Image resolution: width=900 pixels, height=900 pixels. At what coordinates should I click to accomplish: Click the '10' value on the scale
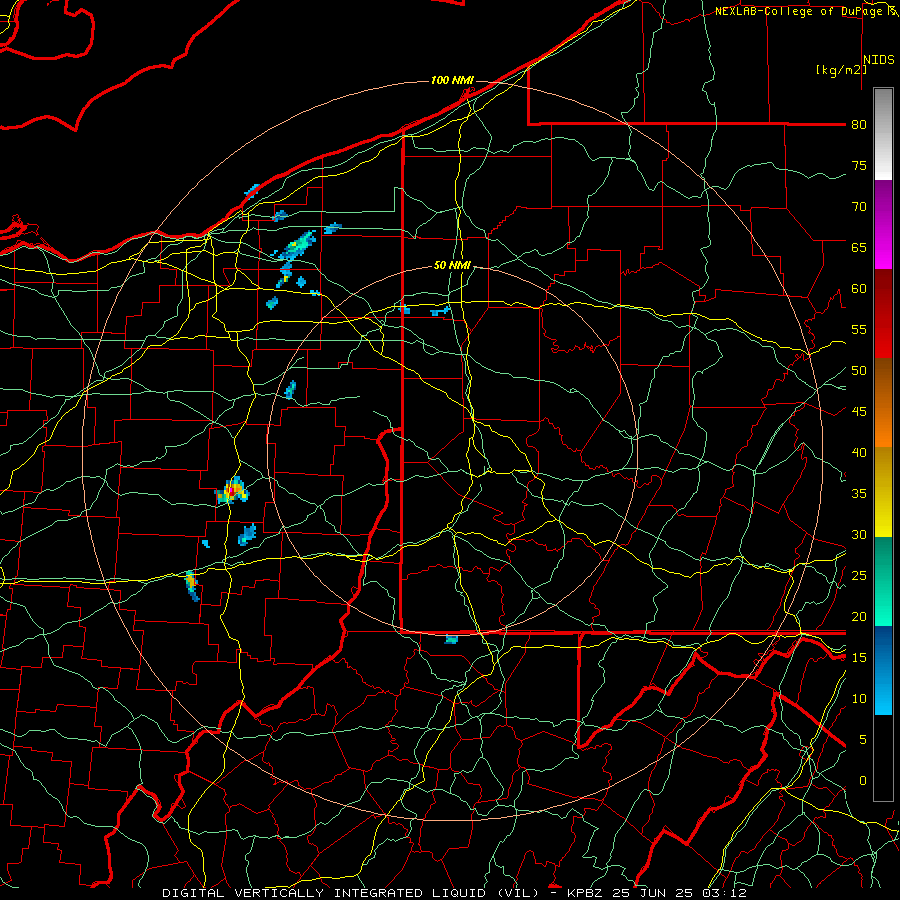pyautogui.click(x=859, y=699)
